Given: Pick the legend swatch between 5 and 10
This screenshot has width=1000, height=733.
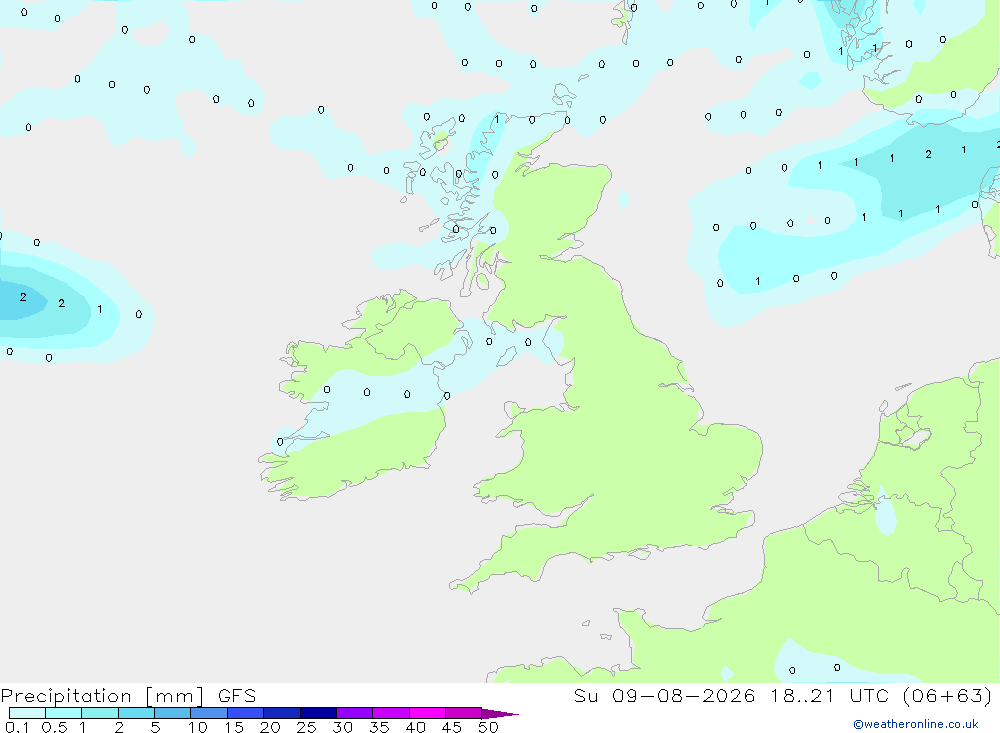Looking at the screenshot, I should click(173, 713).
